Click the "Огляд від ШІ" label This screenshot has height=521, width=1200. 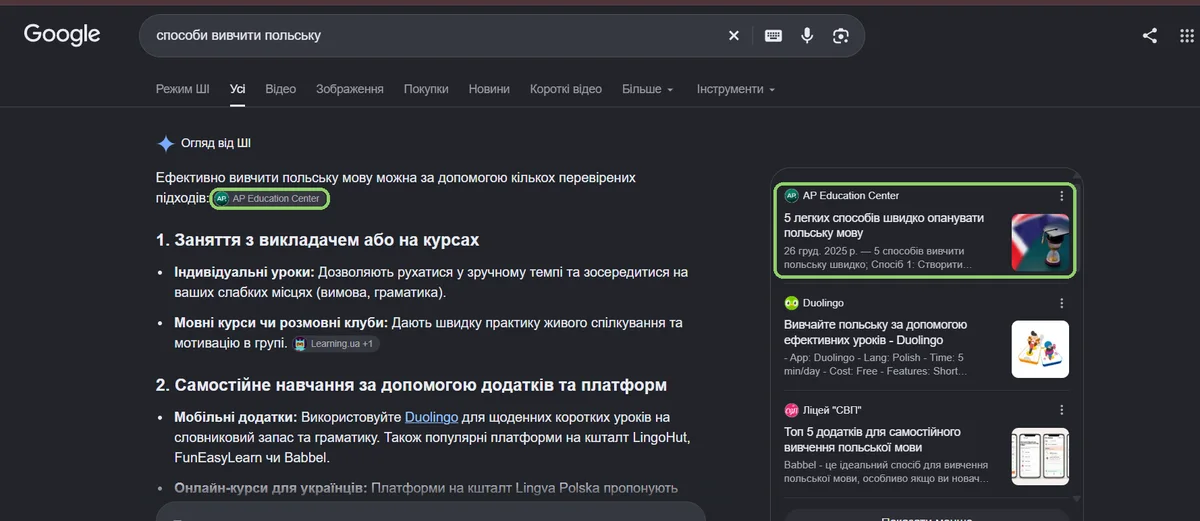coord(216,144)
